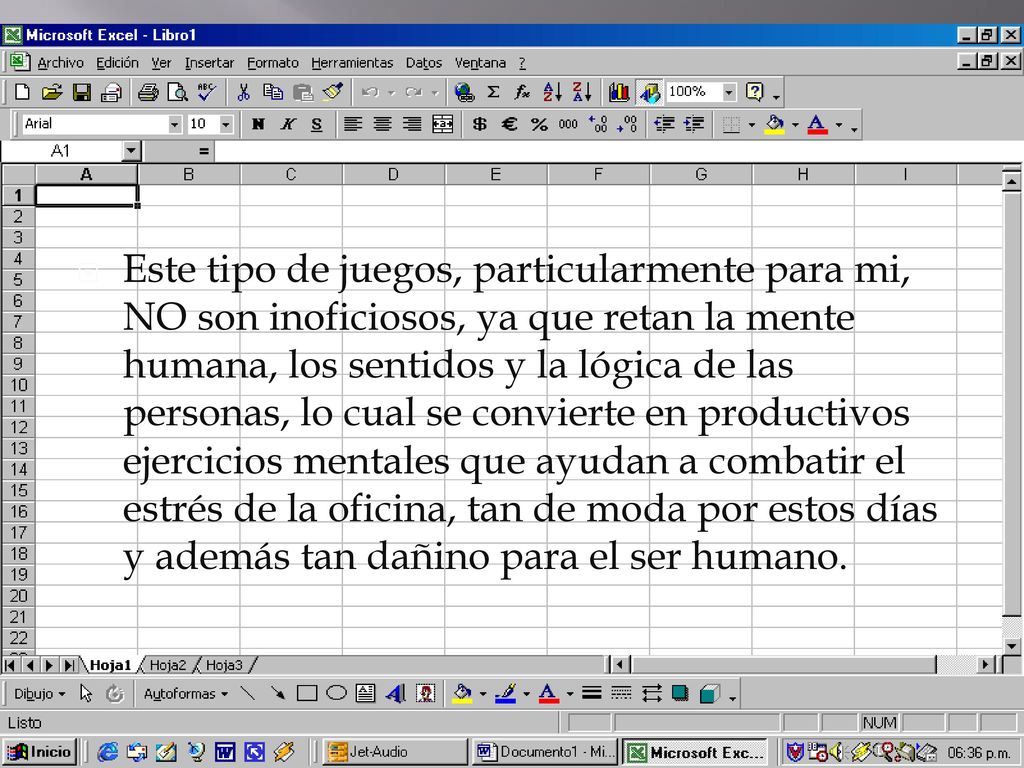Toggle the Drawing toolbar button
This screenshot has height=768, width=1024.
[x=649, y=92]
